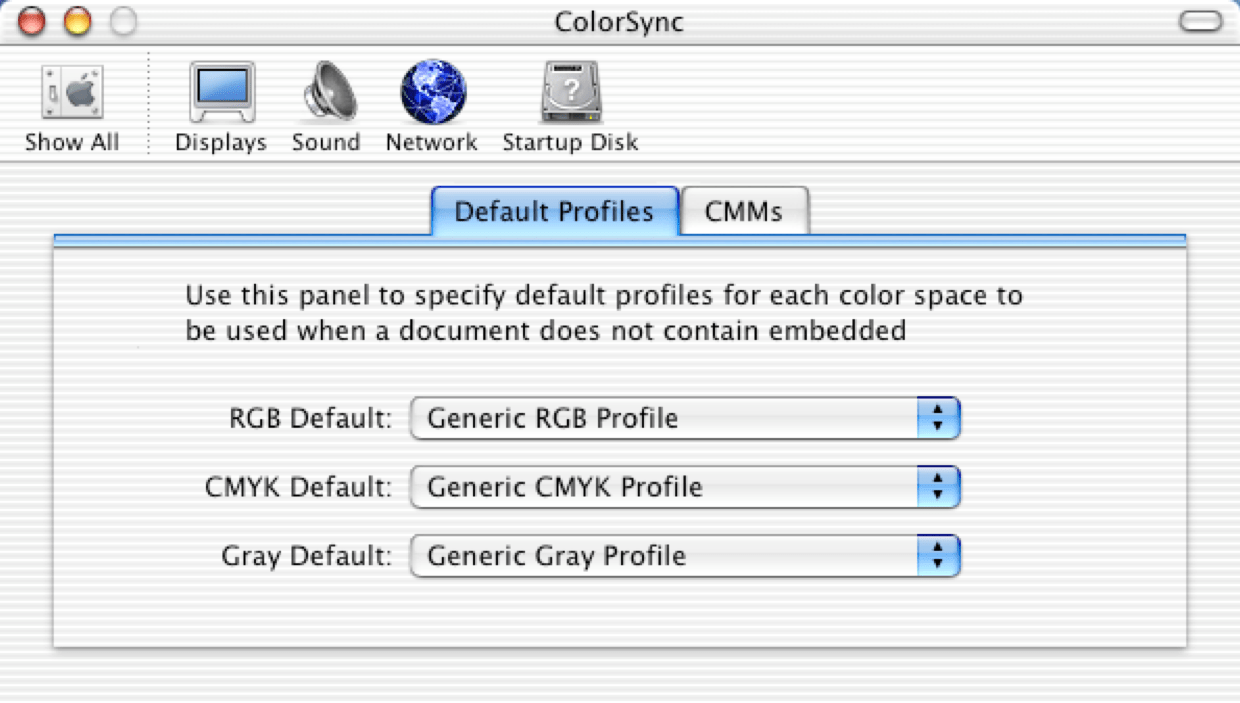The image size is (1240, 703).
Task: Open the Displays preference pane
Action: 221,93
